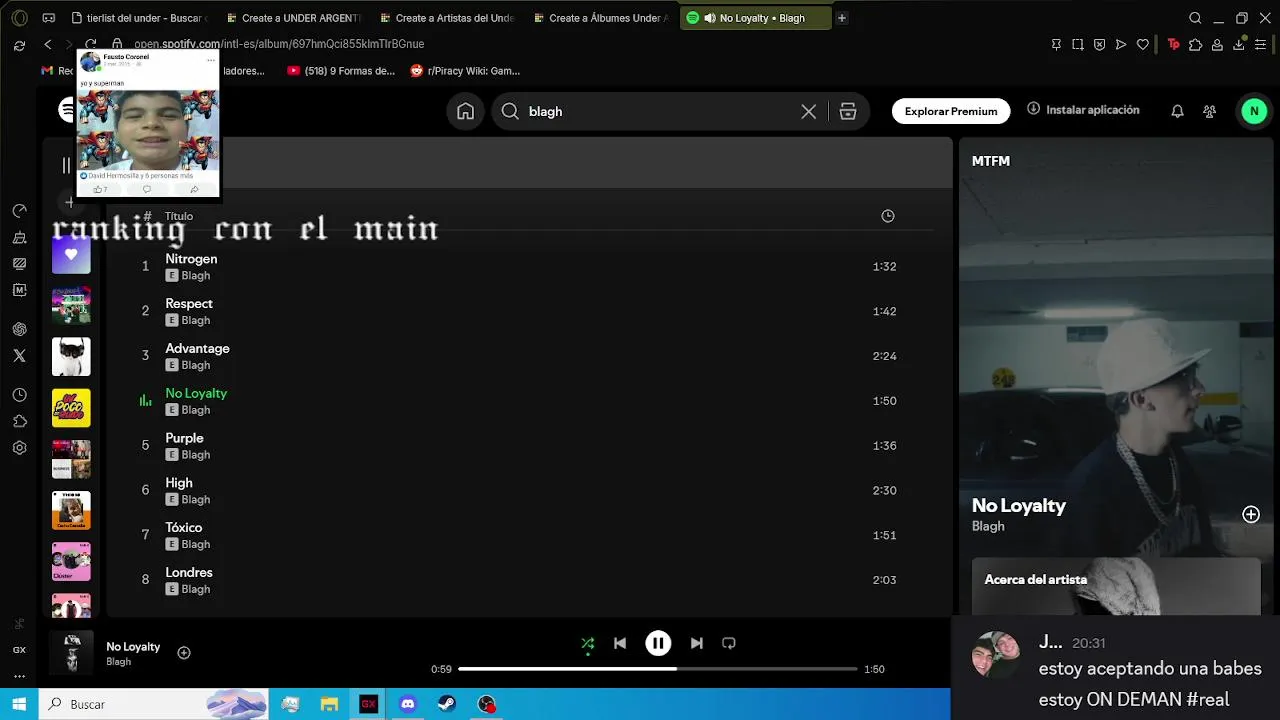The width and height of the screenshot is (1280, 720).
Task: Add to library plus in now-playing panel
Action: pos(1251,514)
